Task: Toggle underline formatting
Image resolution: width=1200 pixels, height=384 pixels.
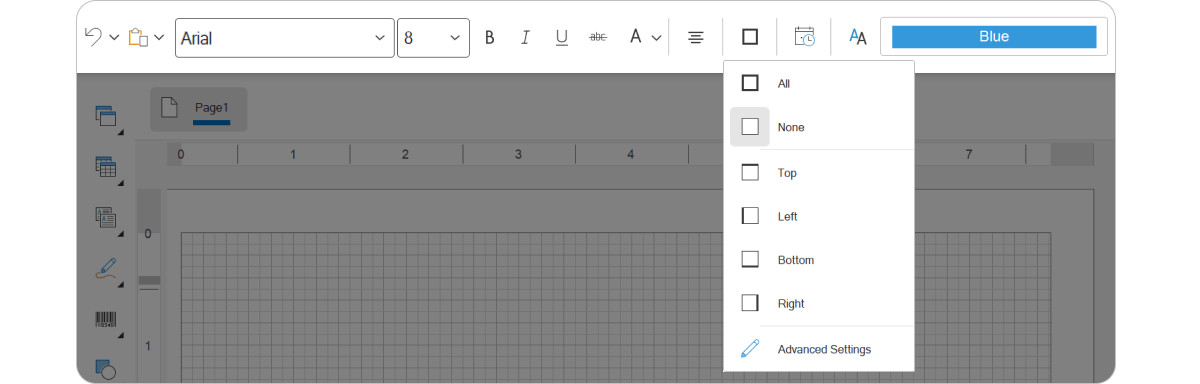Action: click(x=562, y=37)
